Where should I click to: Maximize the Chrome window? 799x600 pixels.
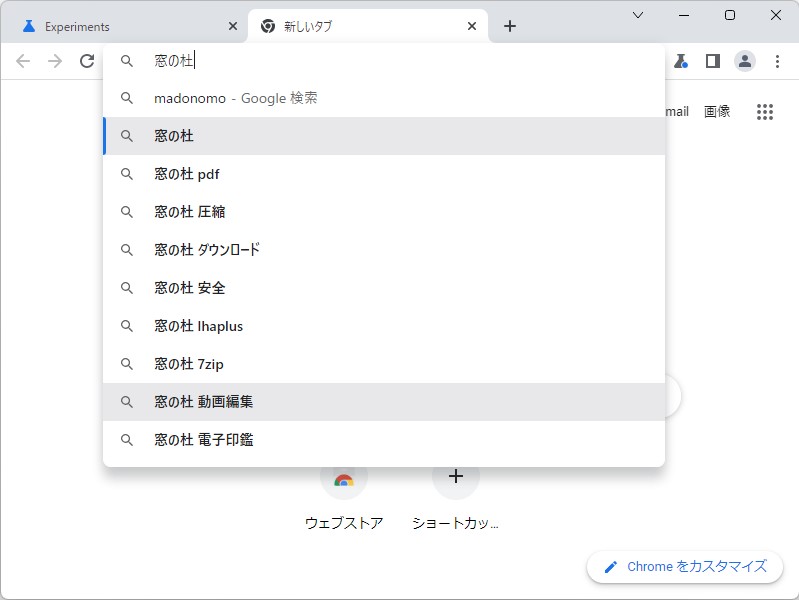point(730,15)
